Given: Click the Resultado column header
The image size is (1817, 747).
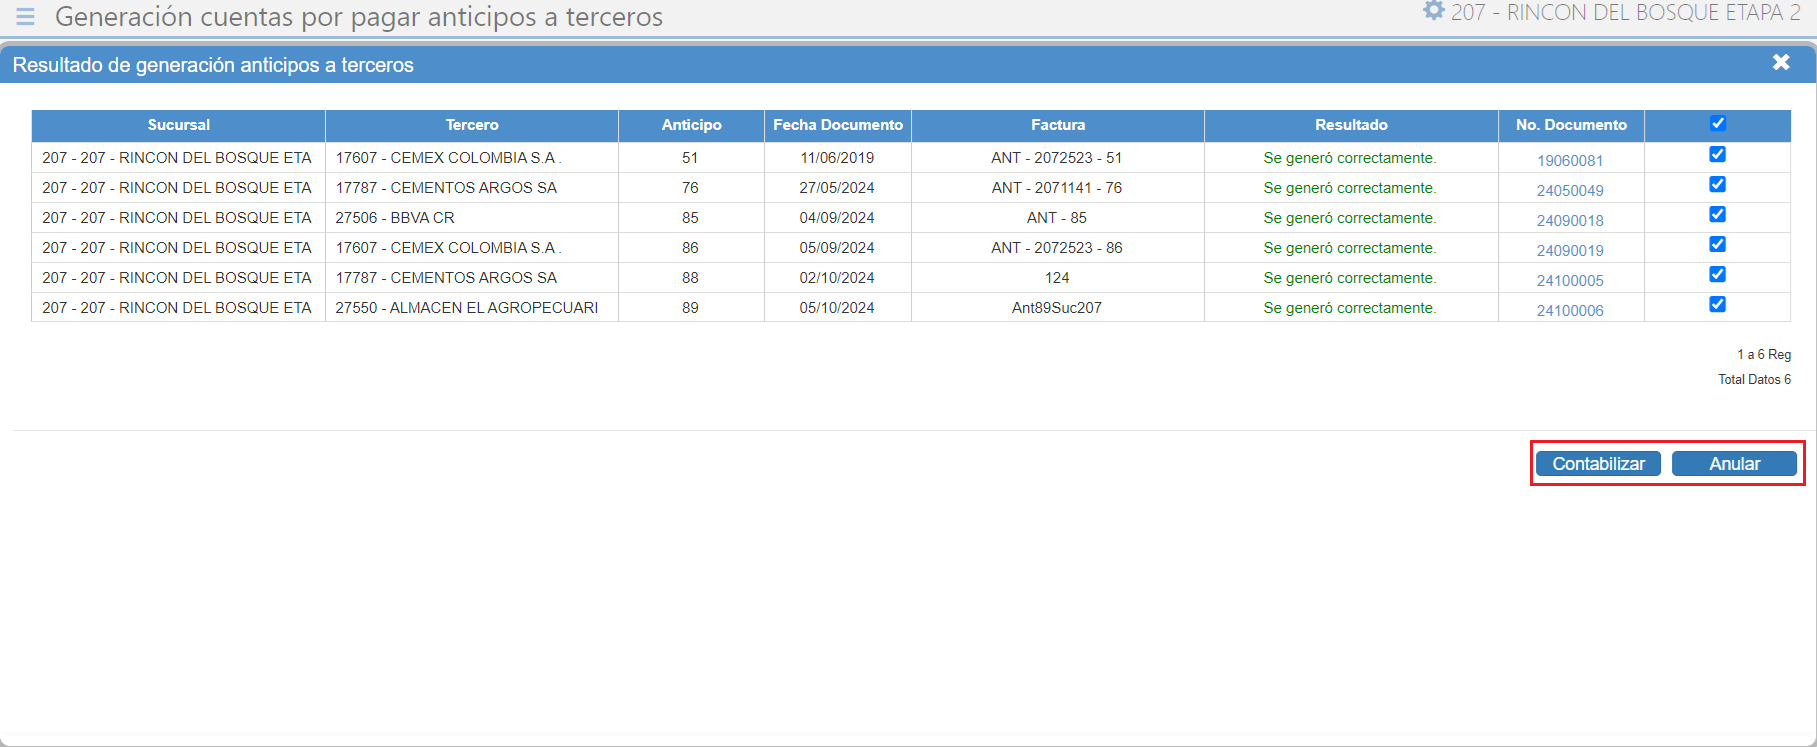Looking at the screenshot, I should [1351, 125].
